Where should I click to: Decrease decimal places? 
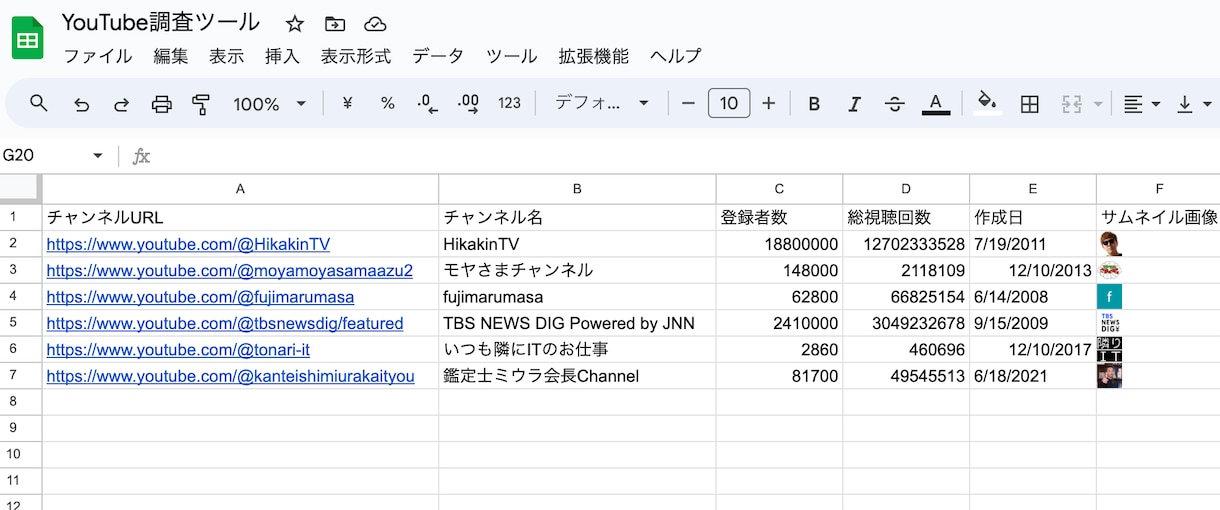pos(428,104)
